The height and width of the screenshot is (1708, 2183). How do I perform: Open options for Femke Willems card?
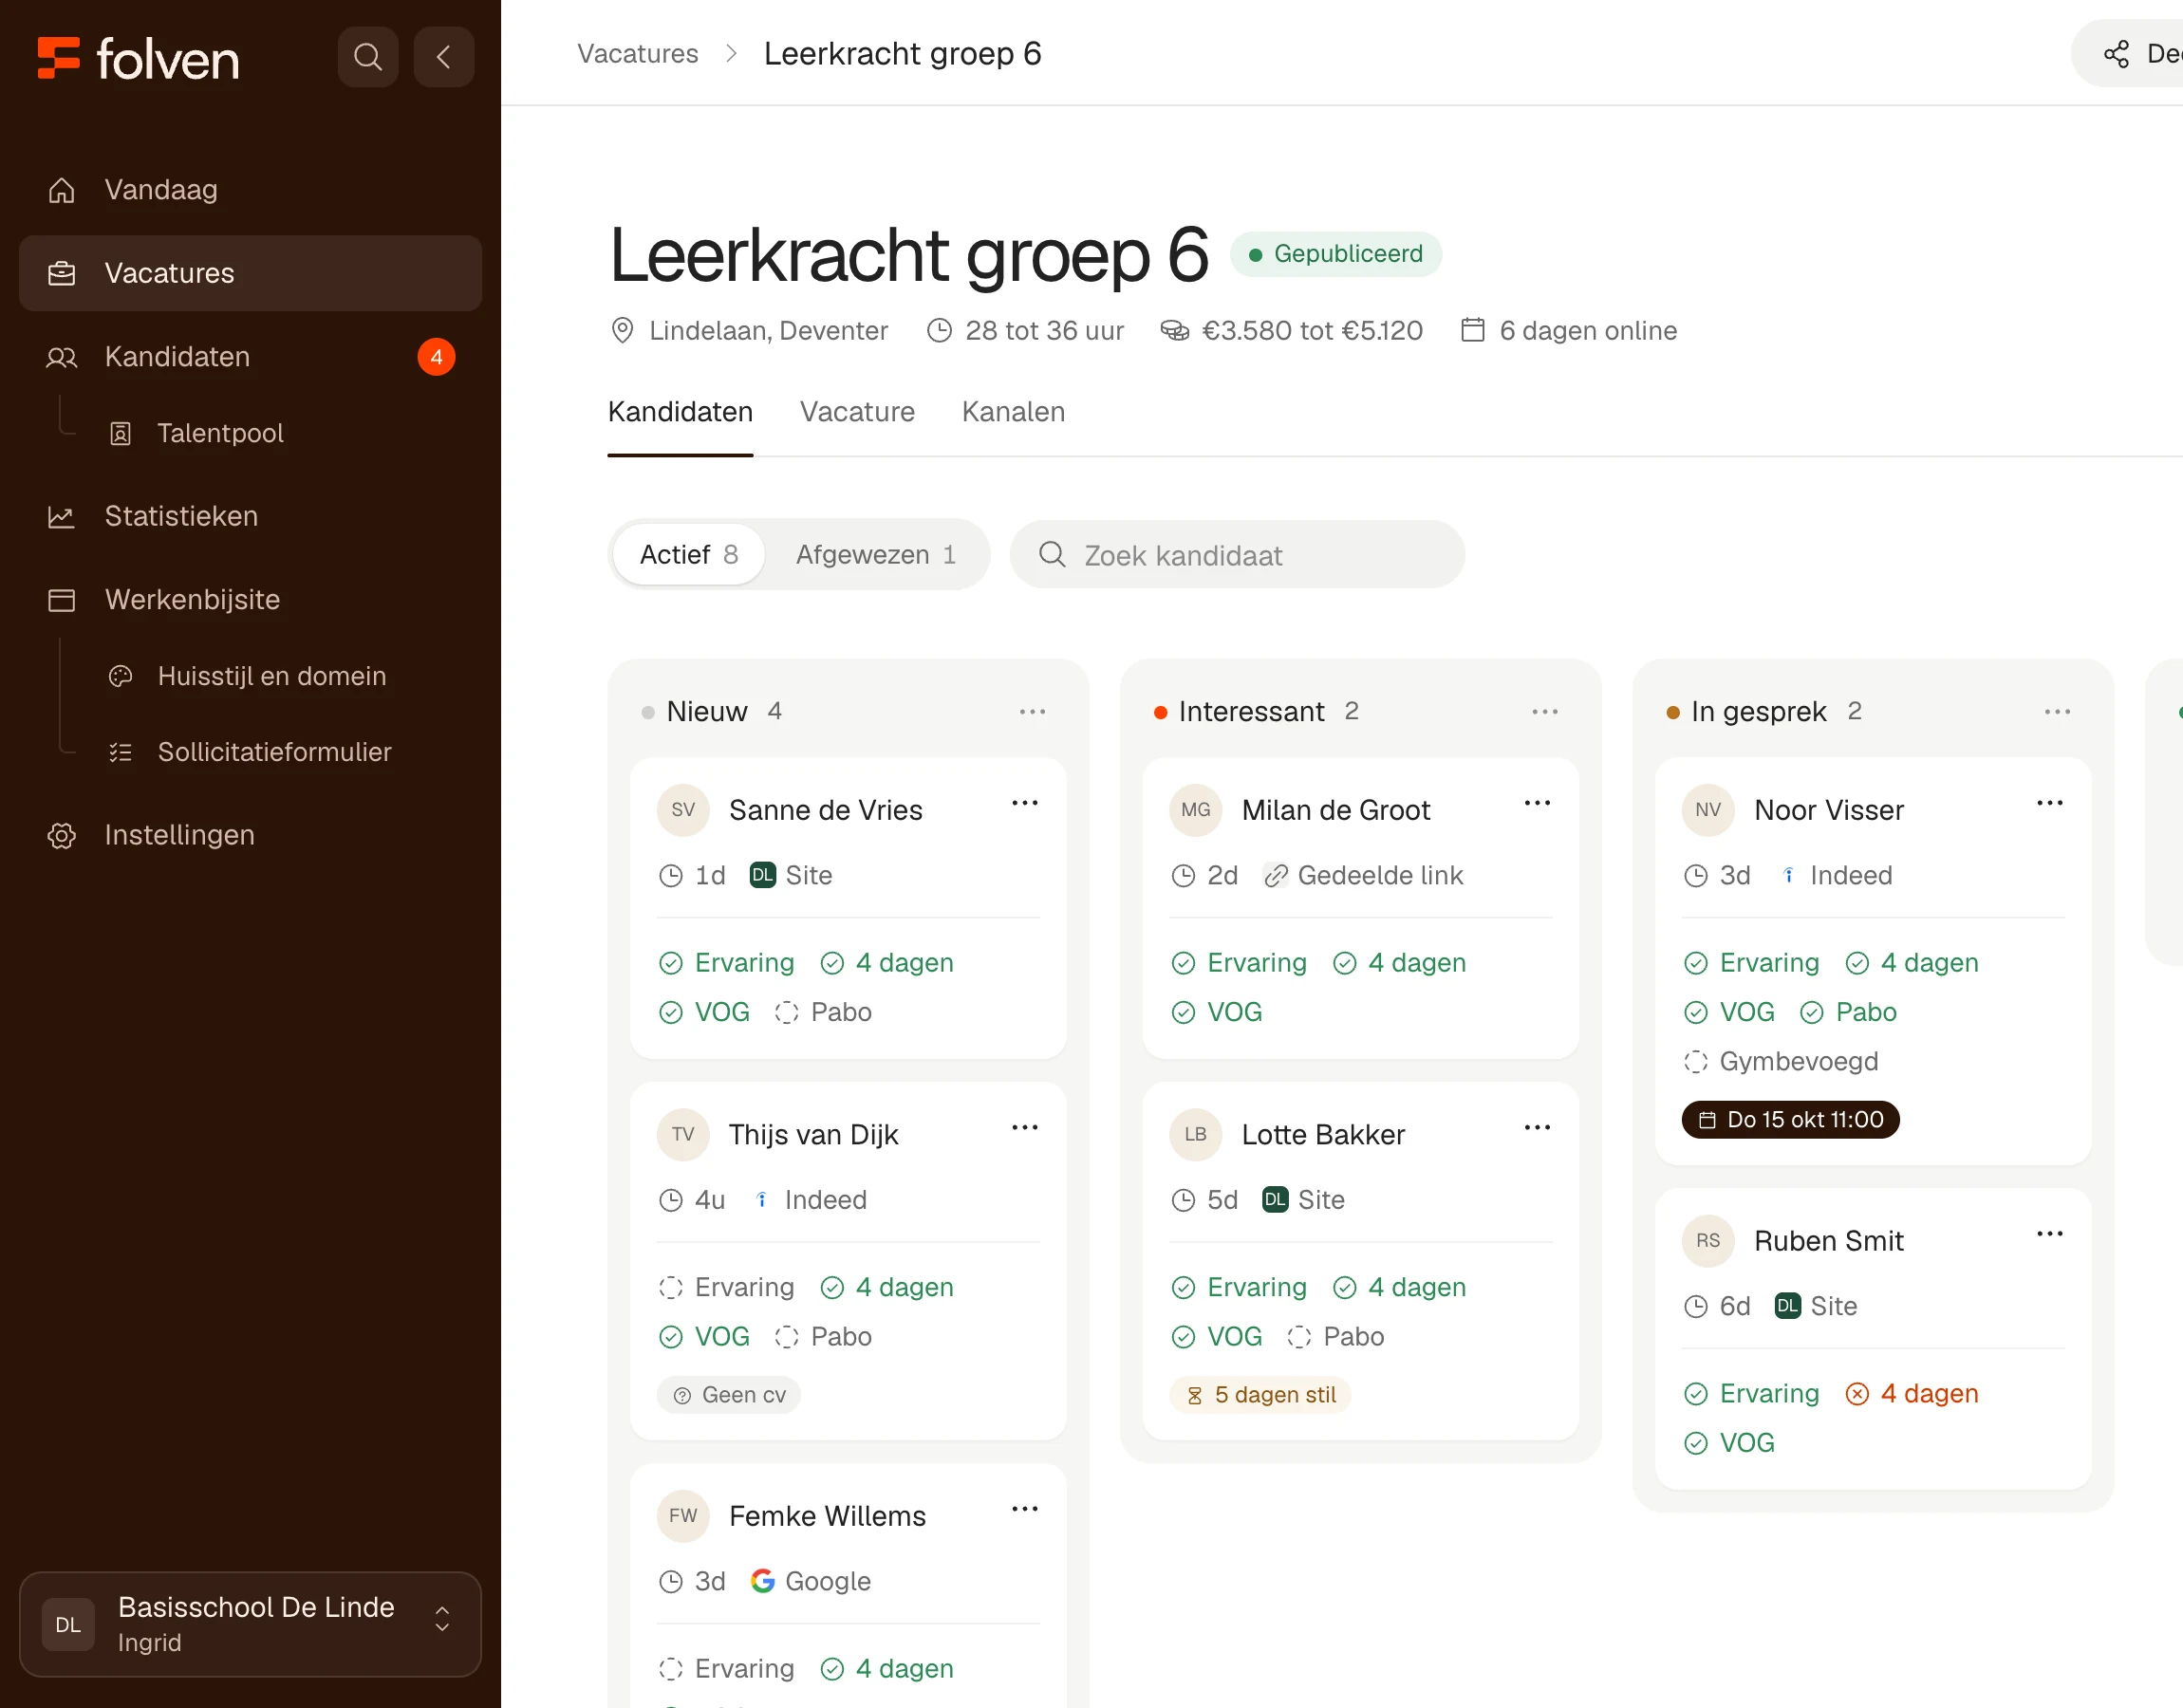click(1025, 1509)
